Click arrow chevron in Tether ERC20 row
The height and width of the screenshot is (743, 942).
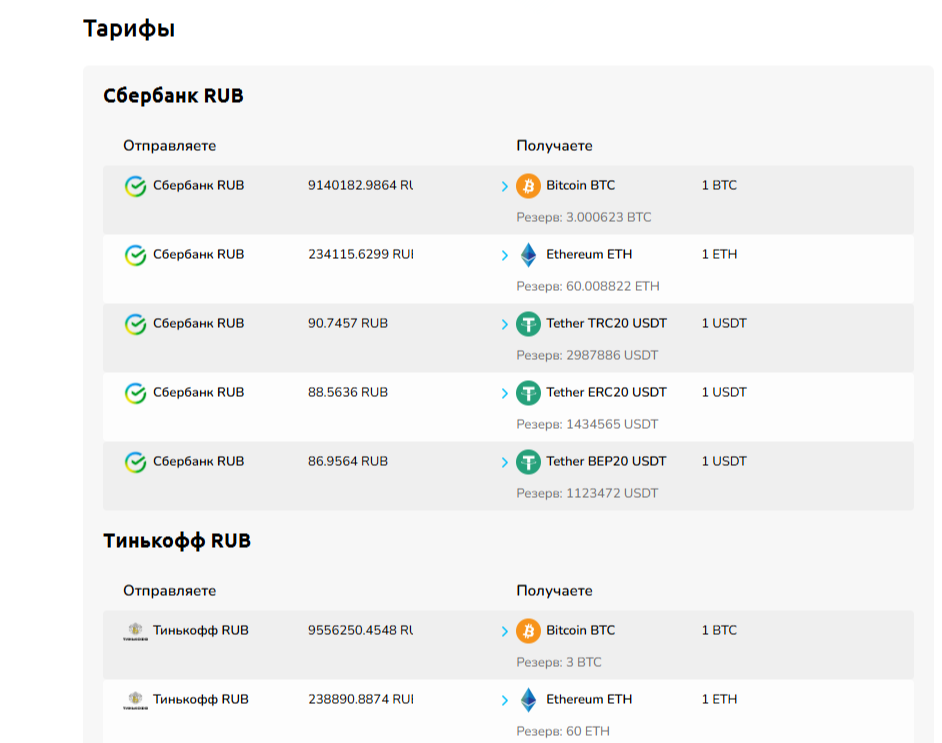(x=505, y=394)
